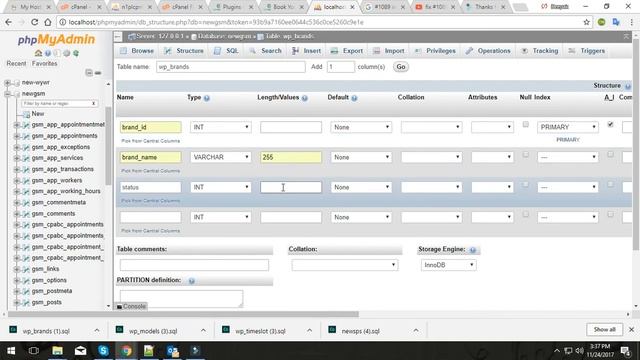Image resolution: width=640 pixels, height=360 pixels.
Task: Open the Operations tab
Action: 488,51
